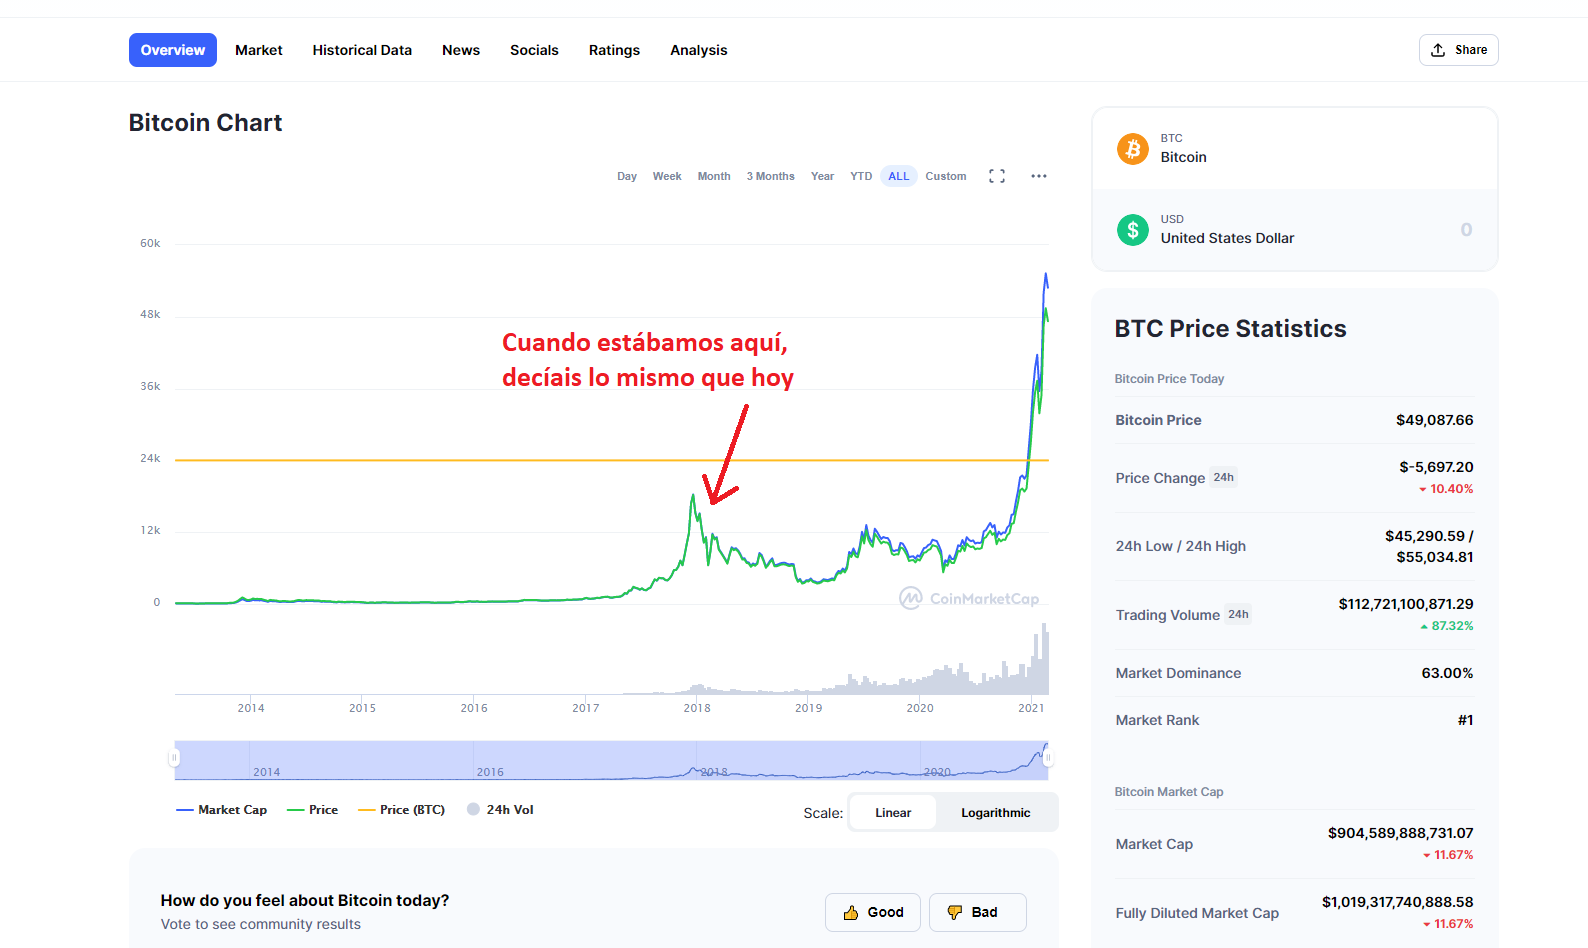The height and width of the screenshot is (948, 1588).
Task: Toggle the Price (BTC) legend series
Action: (x=402, y=810)
